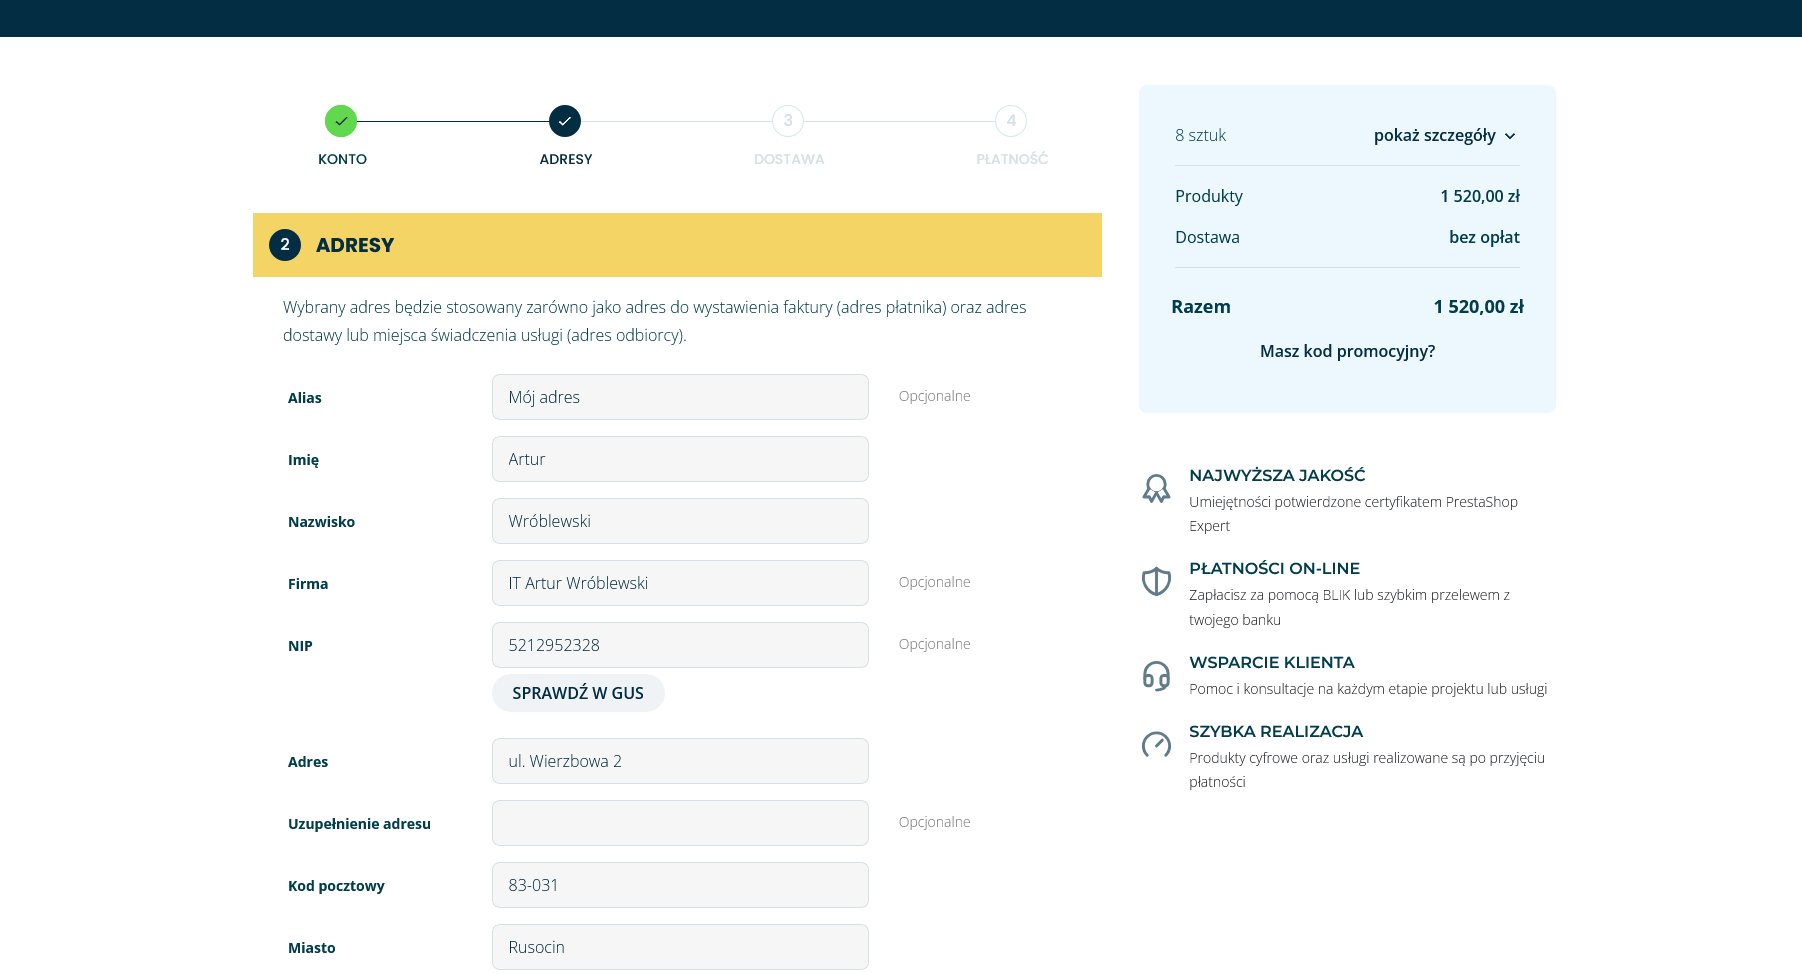Click the dark Adresy step checkmark icon
The width and height of the screenshot is (1802, 974).
[x=565, y=121]
